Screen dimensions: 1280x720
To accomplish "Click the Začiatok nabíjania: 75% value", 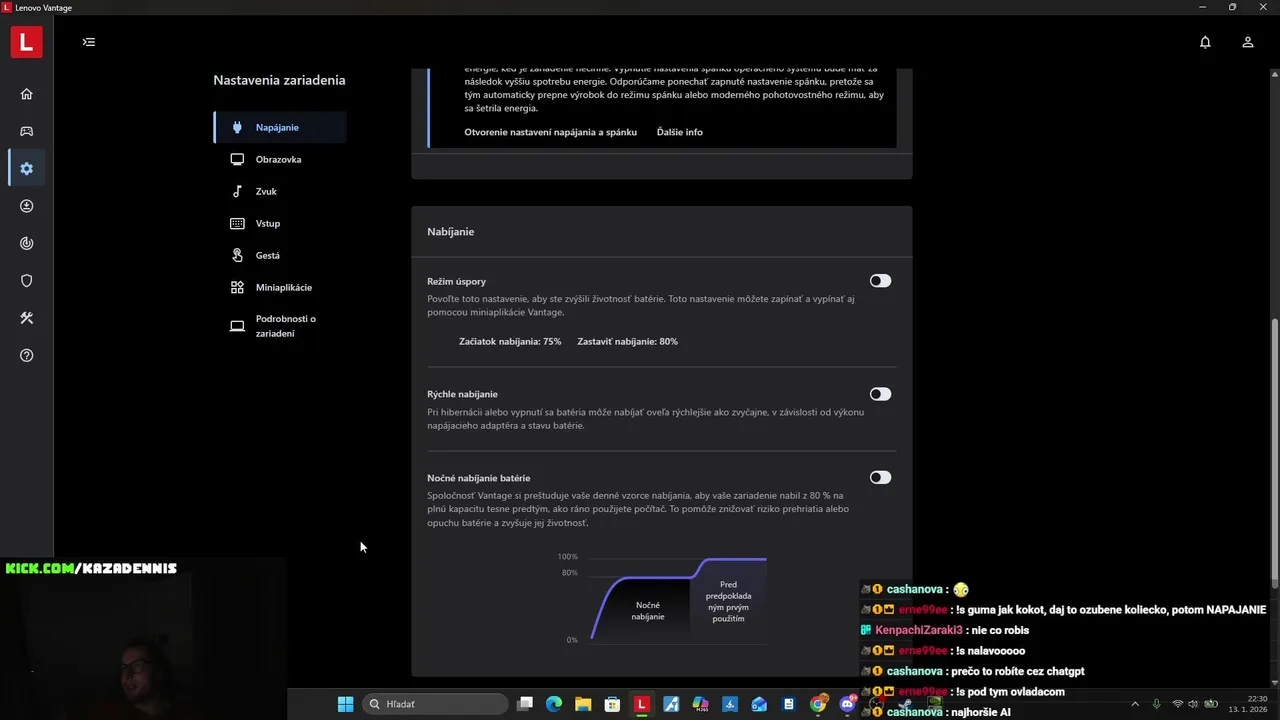I will point(510,342).
